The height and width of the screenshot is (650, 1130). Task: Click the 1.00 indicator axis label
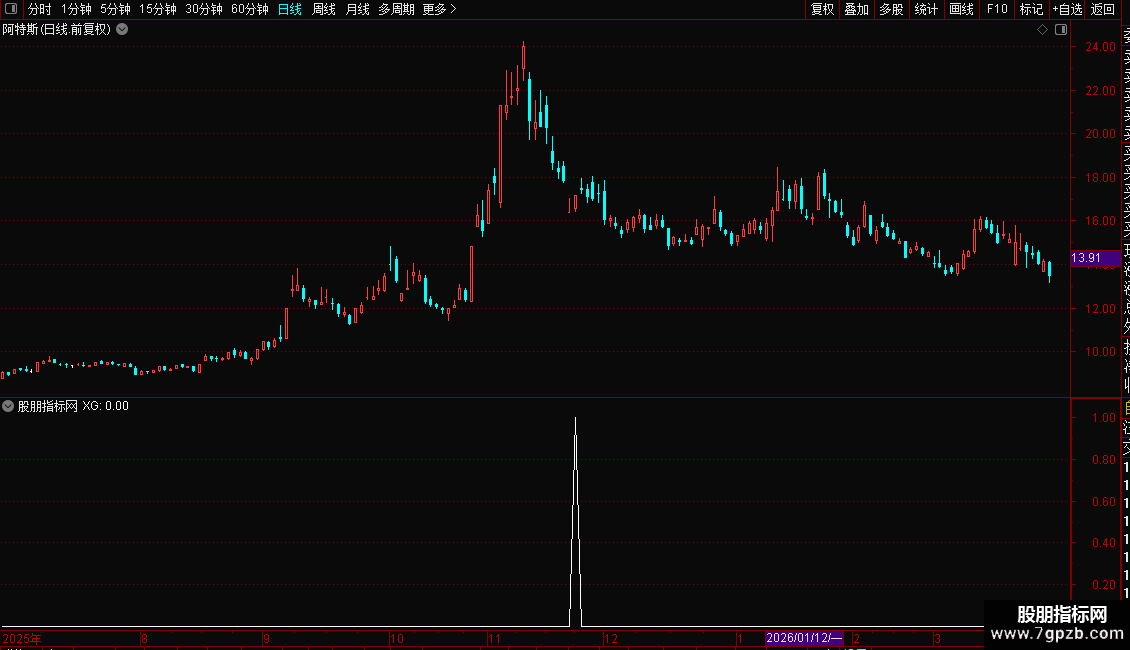tap(1103, 418)
